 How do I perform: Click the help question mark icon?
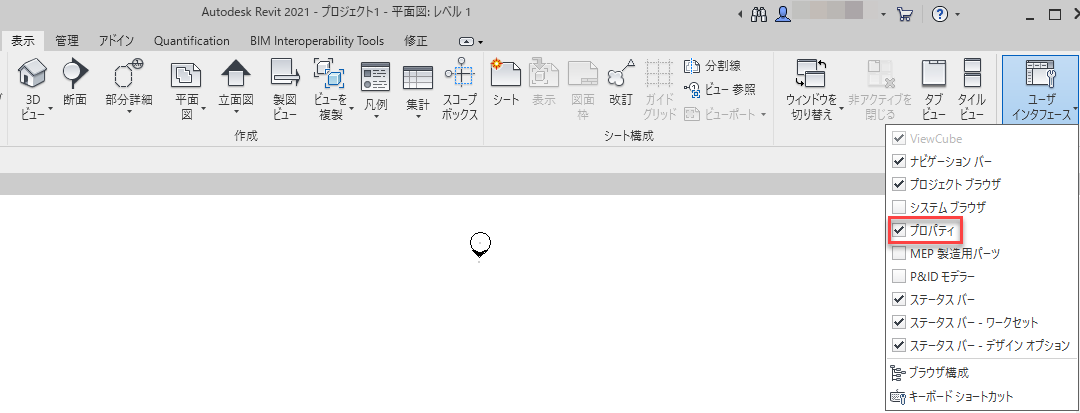pyautogui.click(x=941, y=14)
